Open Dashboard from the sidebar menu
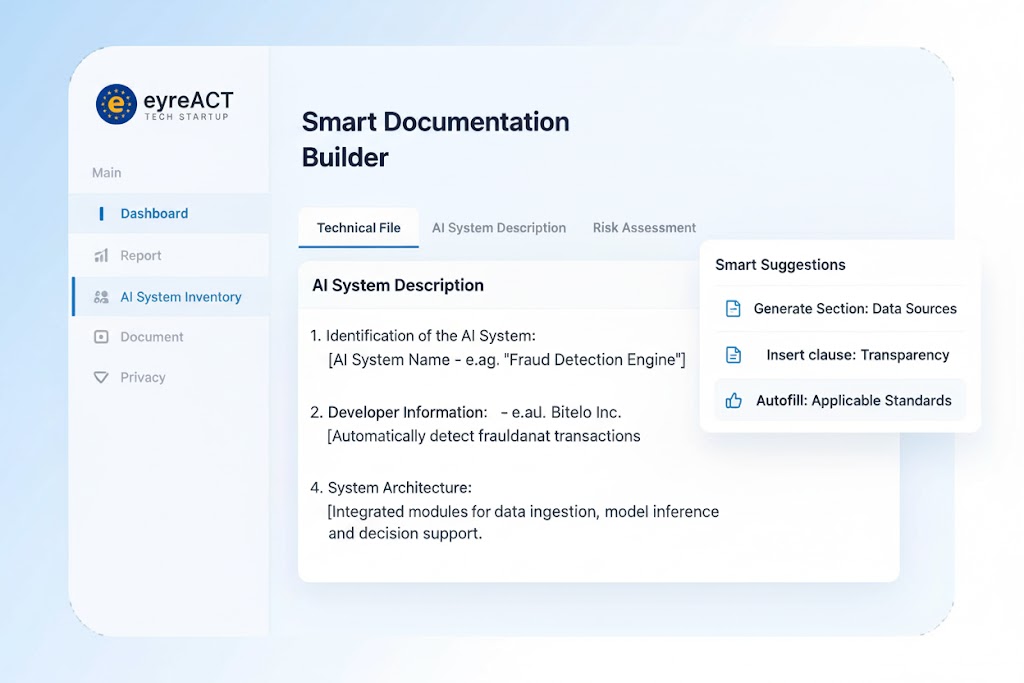The width and height of the screenshot is (1024, 683). pyautogui.click(x=153, y=213)
